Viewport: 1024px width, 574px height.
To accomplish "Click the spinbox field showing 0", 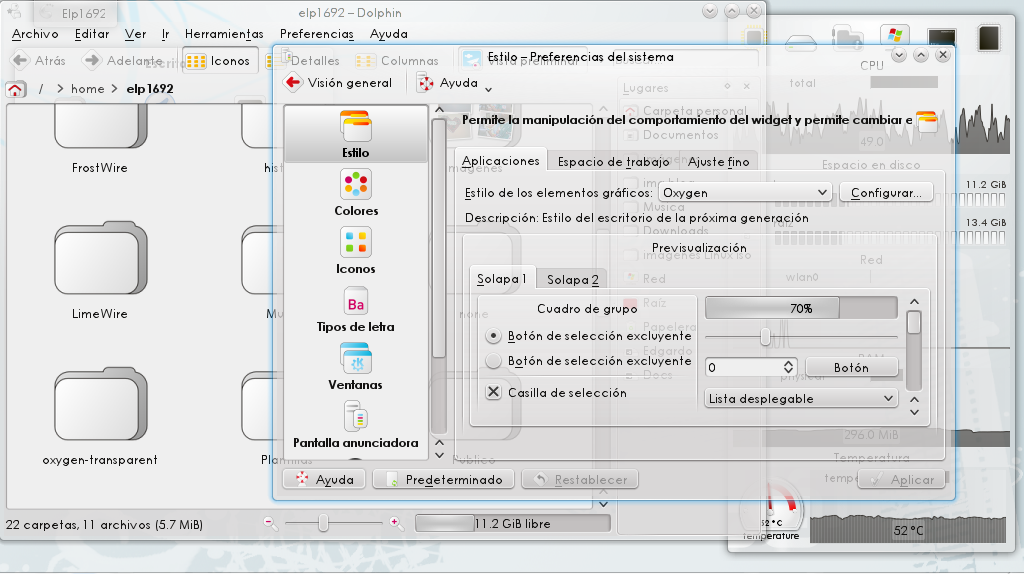I will 743,367.
